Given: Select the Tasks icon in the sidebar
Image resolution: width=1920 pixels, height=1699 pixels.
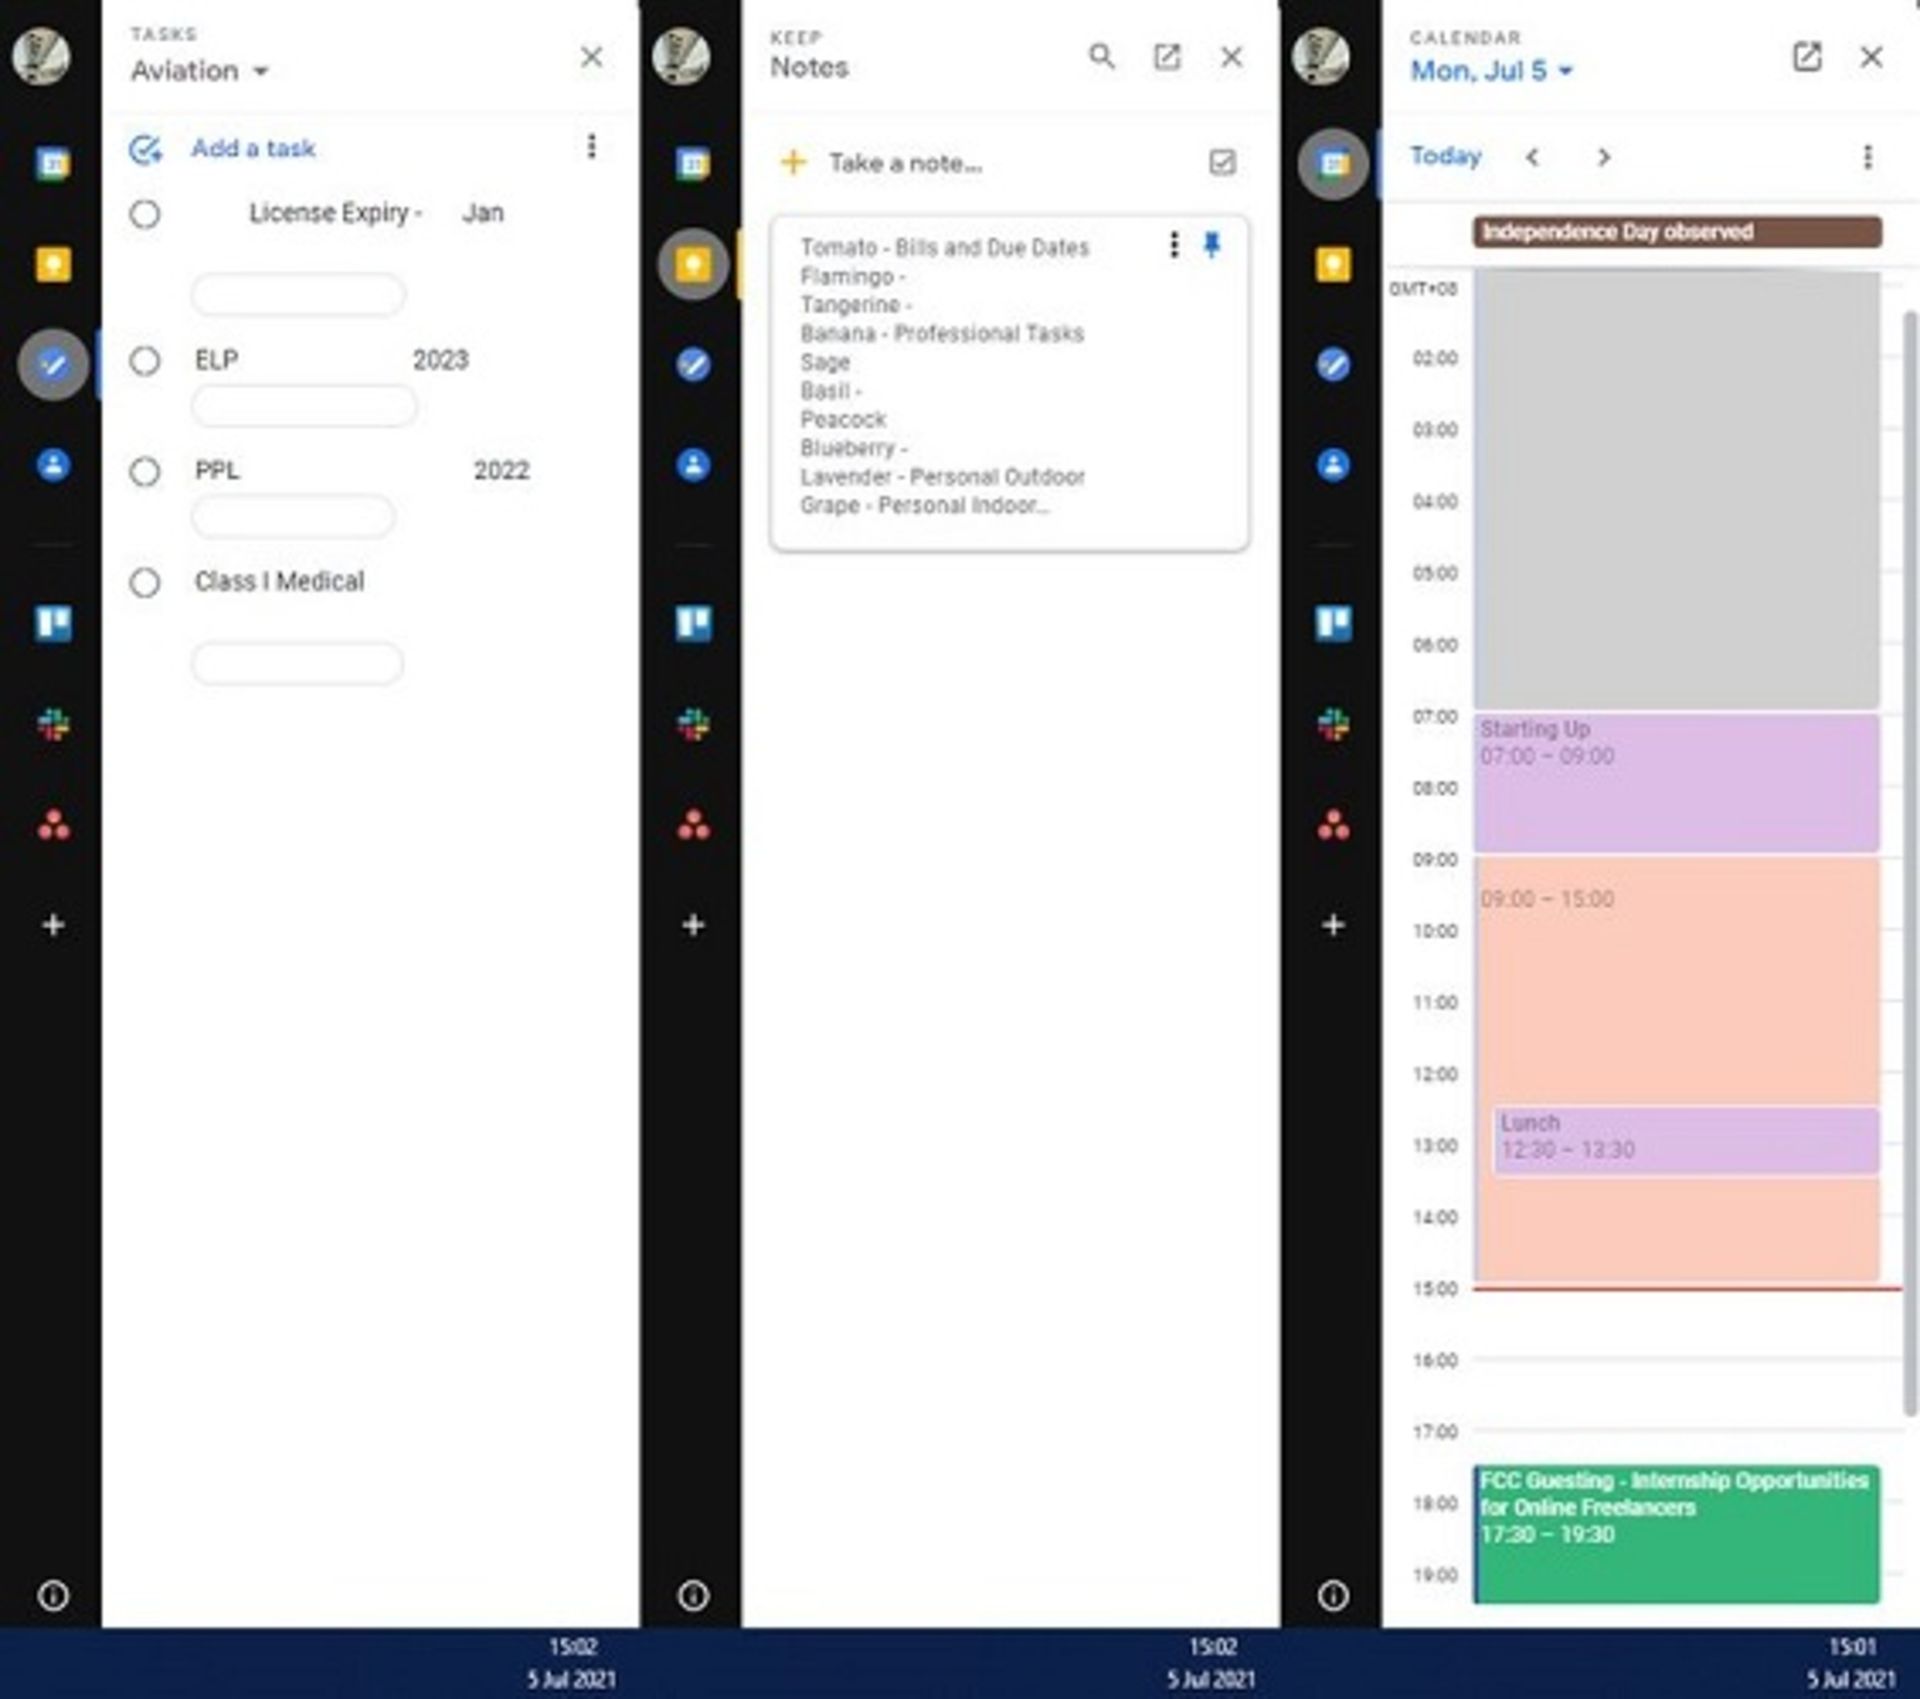Looking at the screenshot, I should point(52,363).
